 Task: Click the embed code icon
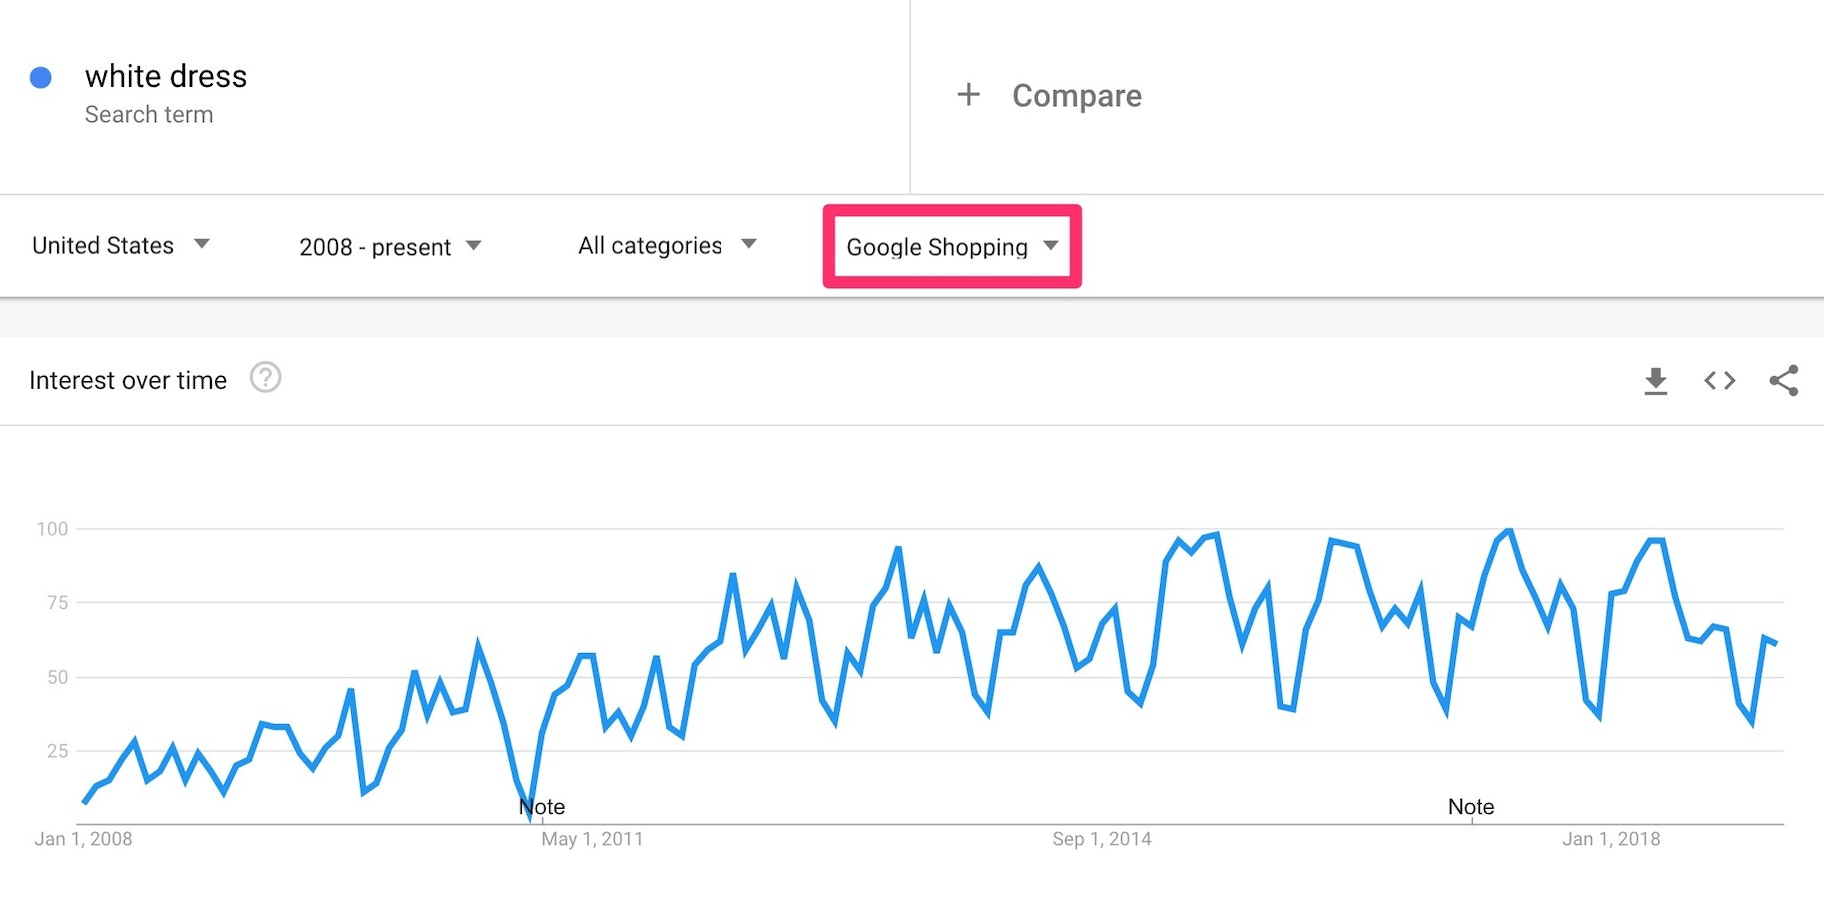[x=1719, y=381]
